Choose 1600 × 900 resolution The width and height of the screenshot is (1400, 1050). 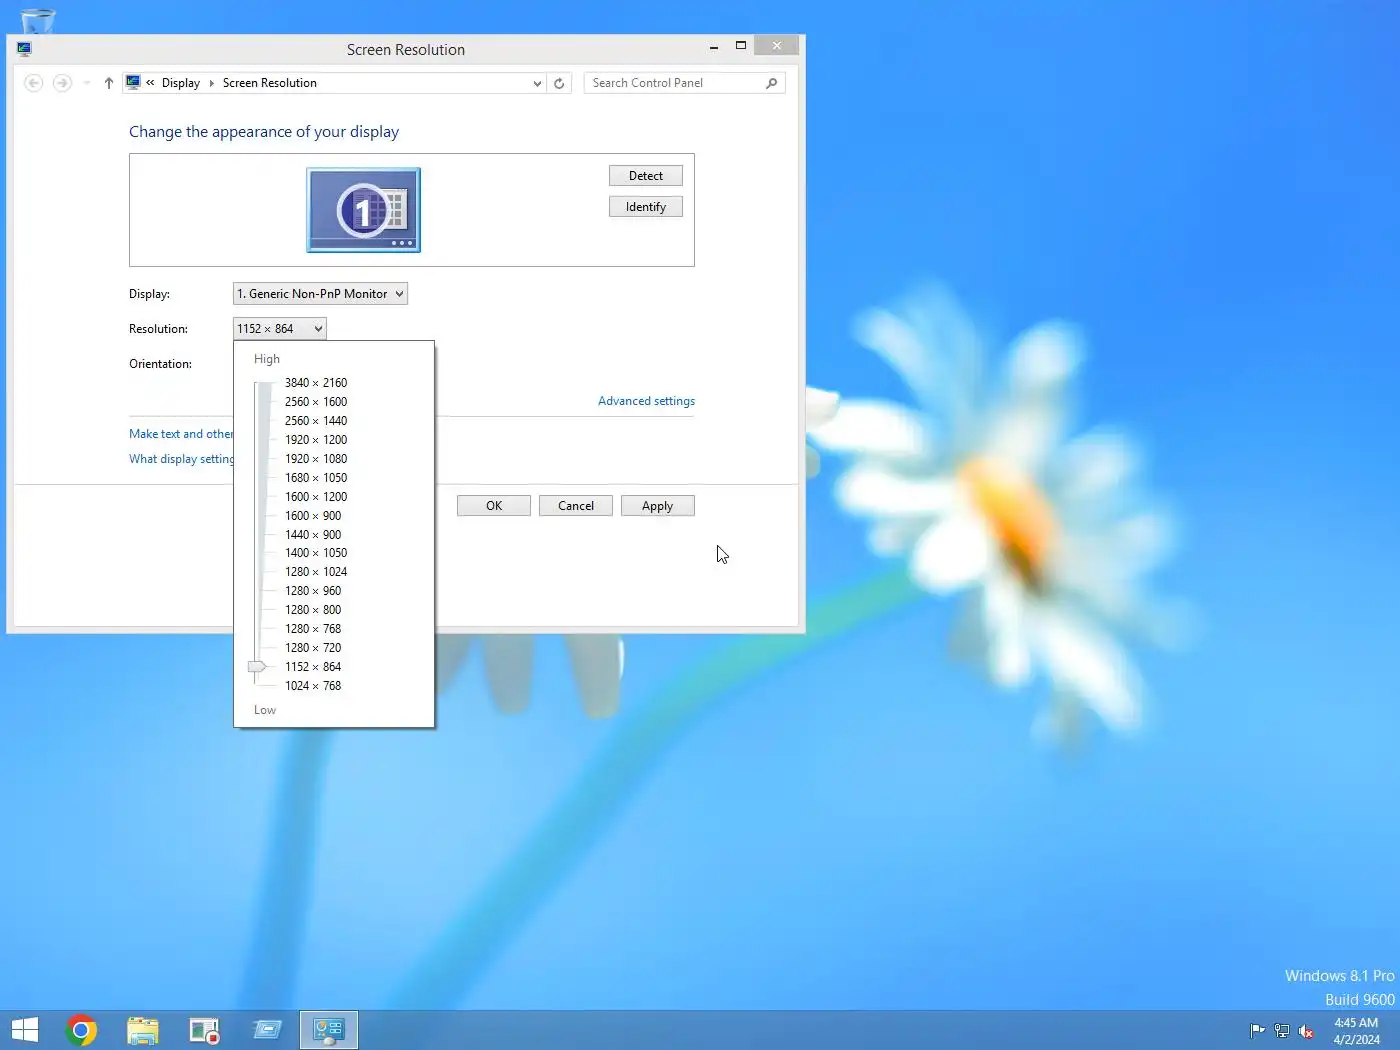(313, 516)
